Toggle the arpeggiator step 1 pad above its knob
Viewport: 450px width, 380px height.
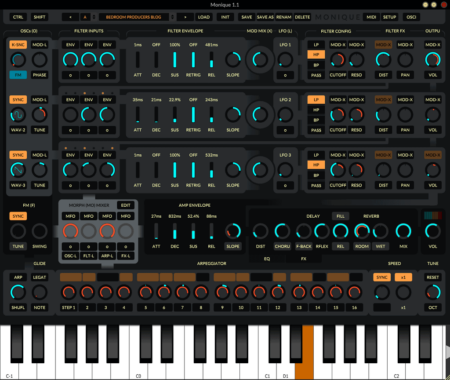click(x=71, y=277)
